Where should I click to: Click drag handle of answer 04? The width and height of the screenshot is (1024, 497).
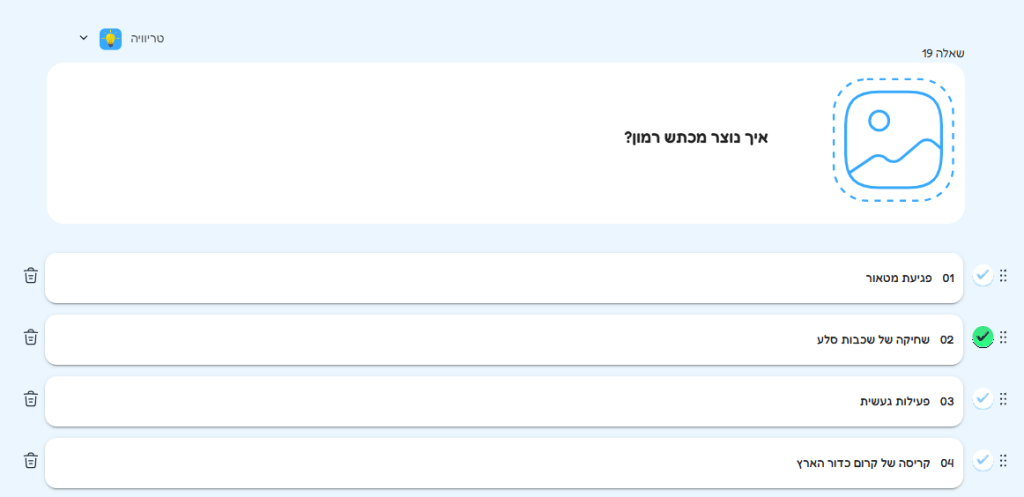click(1003, 461)
